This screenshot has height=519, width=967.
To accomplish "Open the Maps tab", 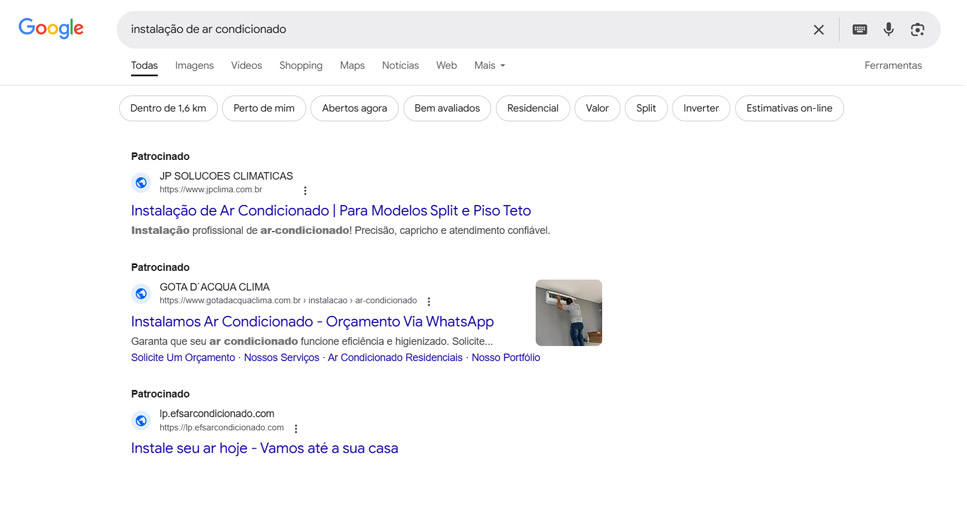I will click(352, 65).
